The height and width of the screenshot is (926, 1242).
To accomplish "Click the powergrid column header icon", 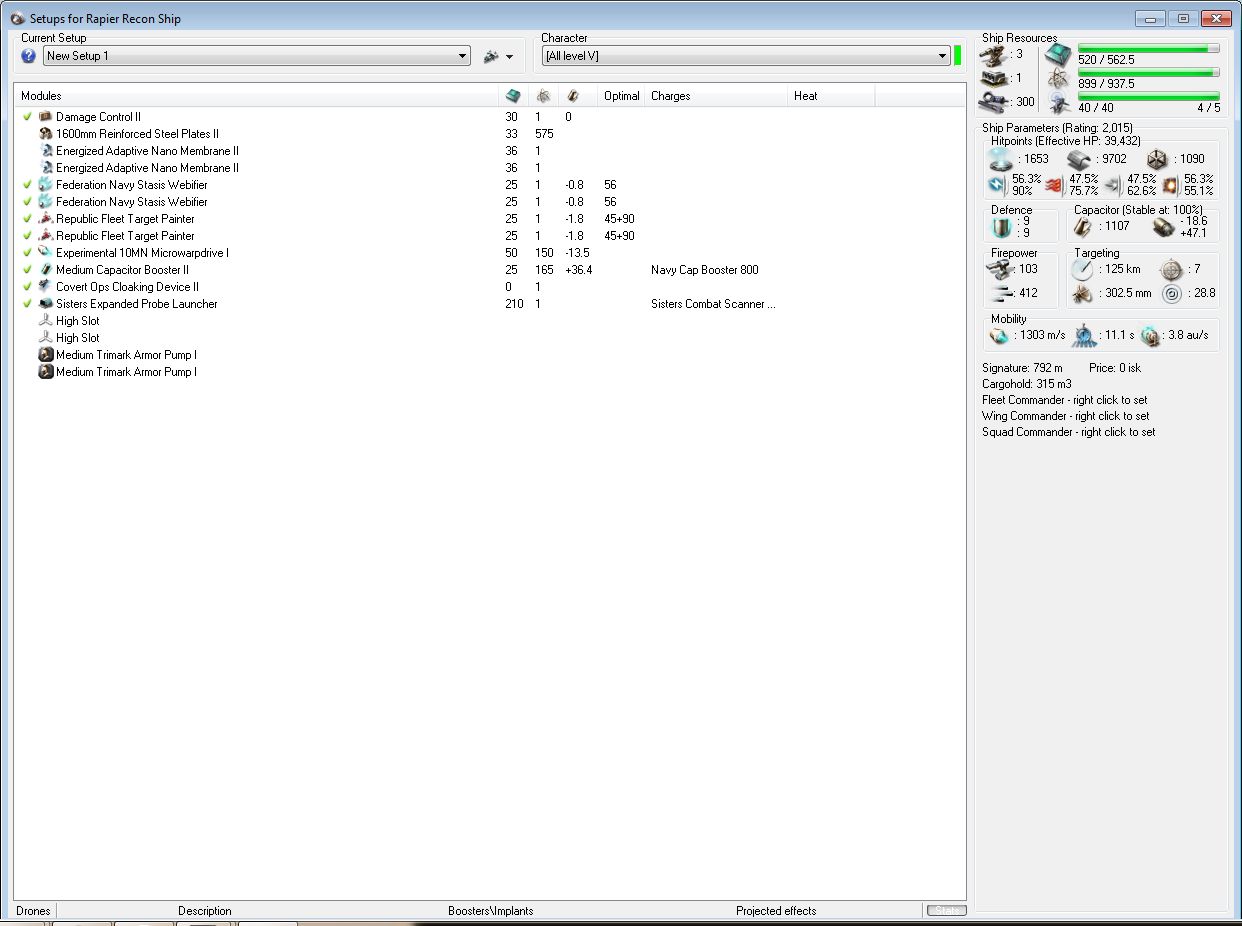I will tap(543, 96).
